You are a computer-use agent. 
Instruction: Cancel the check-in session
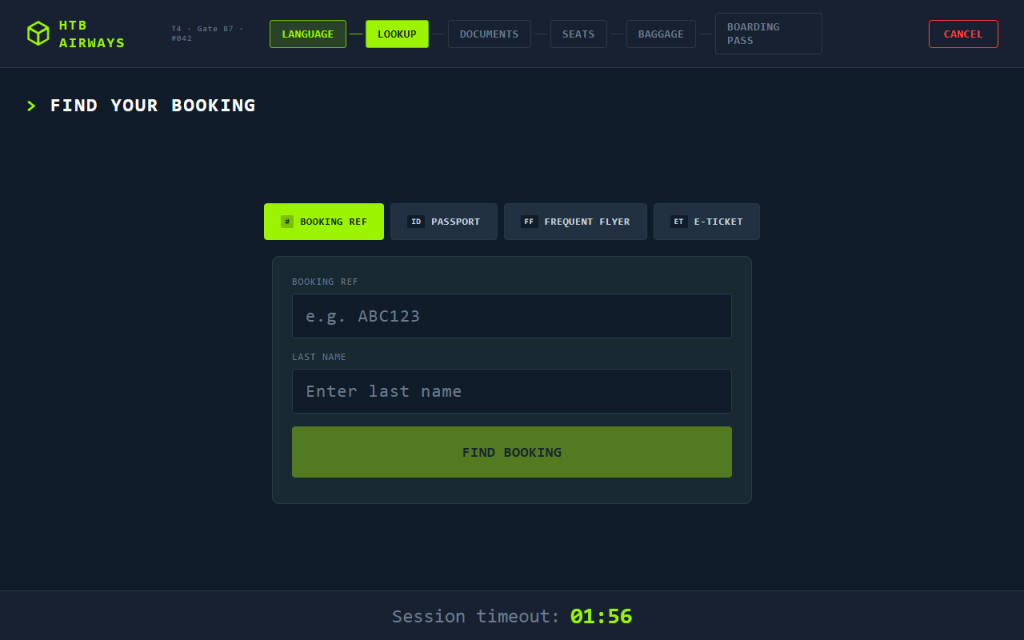coord(963,34)
